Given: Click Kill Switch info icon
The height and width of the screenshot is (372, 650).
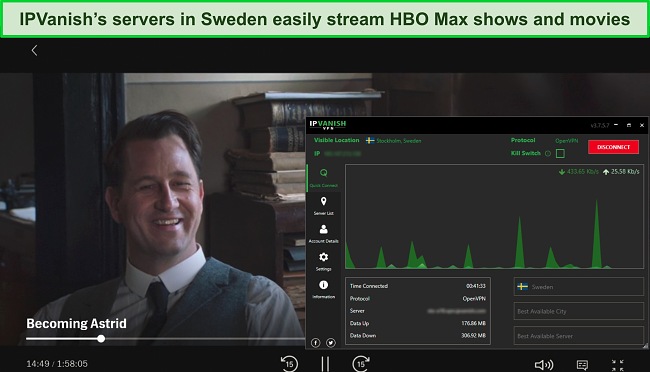Looking at the screenshot, I should click(548, 153).
